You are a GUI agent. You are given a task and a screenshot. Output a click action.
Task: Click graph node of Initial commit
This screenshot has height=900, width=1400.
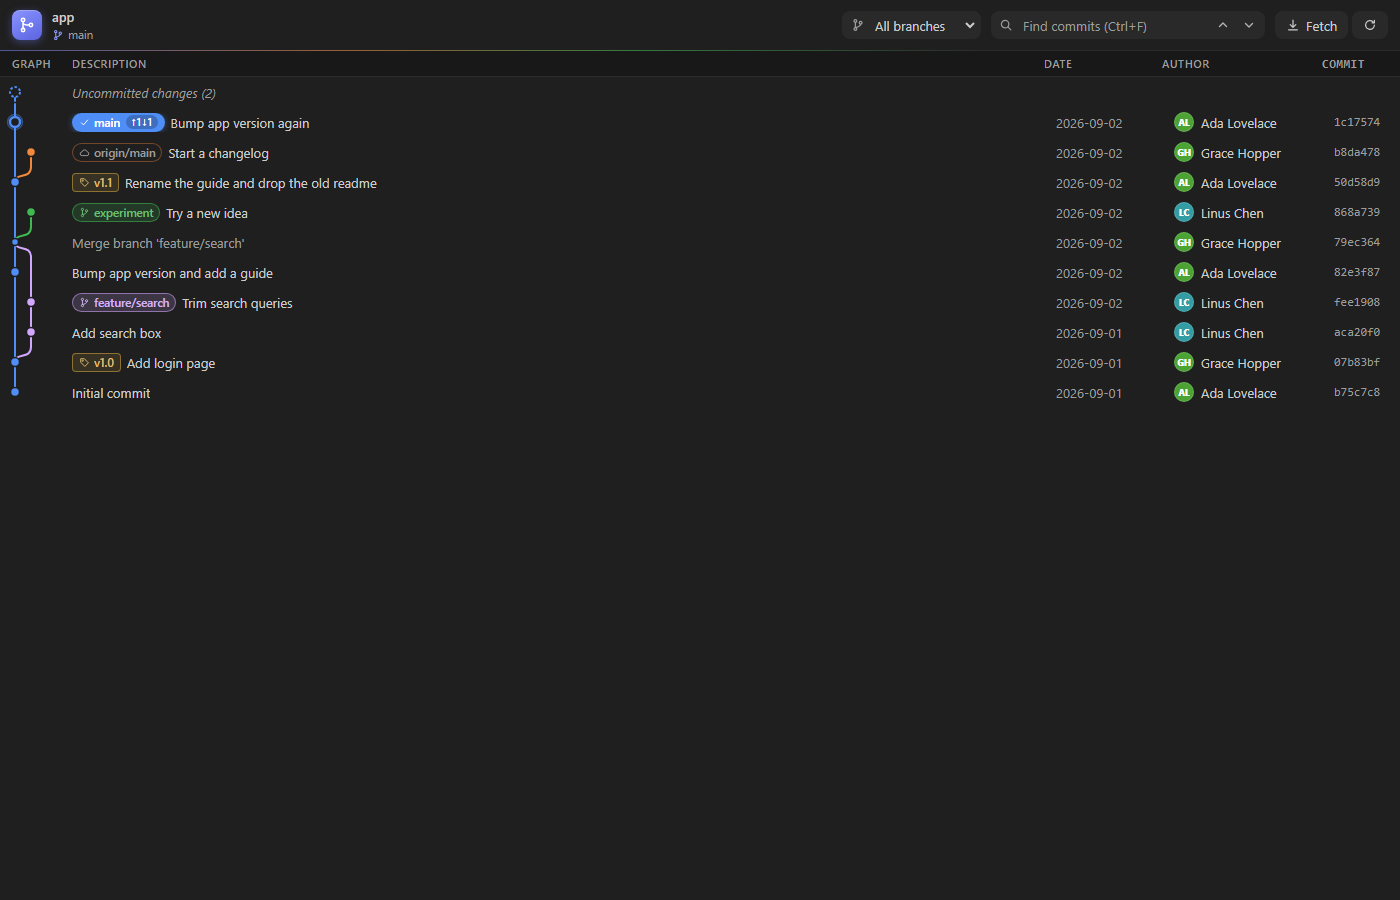[15, 392]
